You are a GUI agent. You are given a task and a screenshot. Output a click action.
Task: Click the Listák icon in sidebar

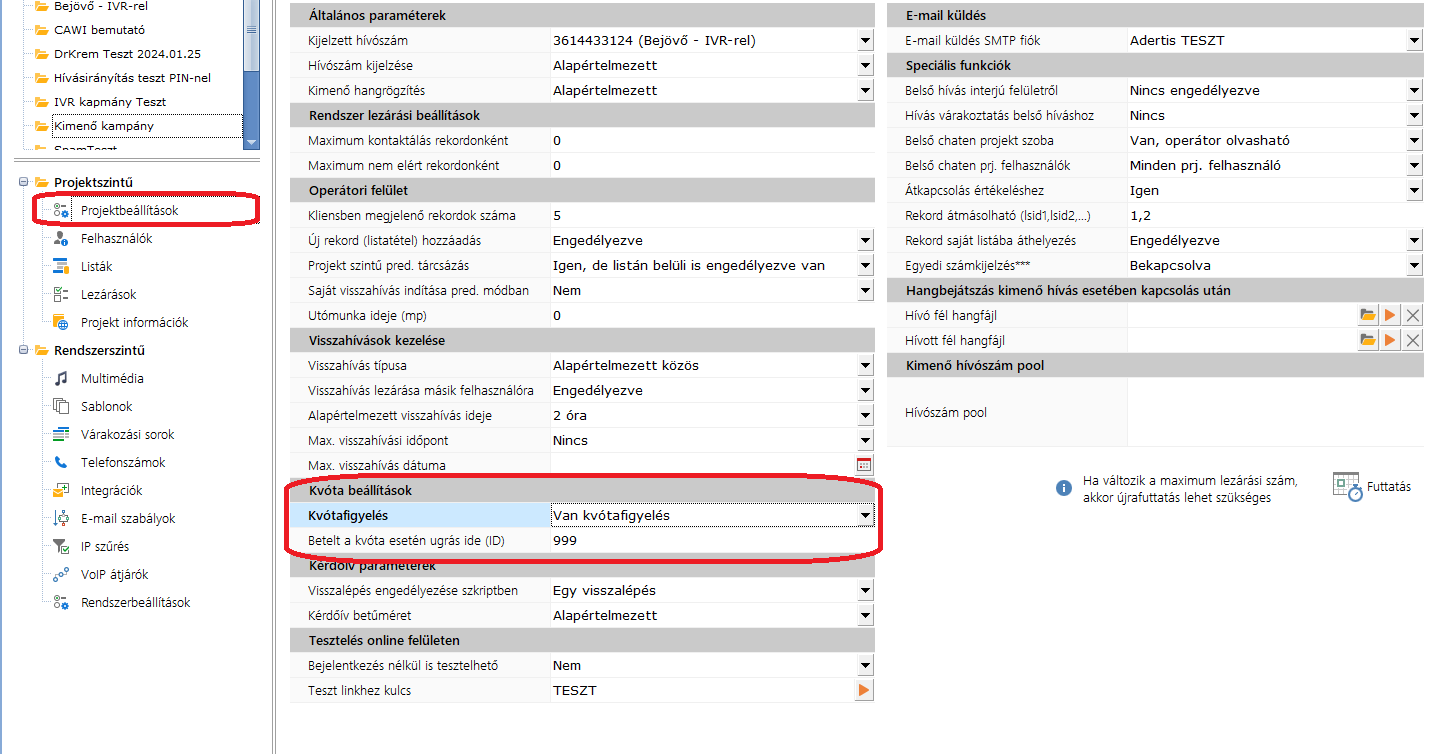click(x=61, y=267)
